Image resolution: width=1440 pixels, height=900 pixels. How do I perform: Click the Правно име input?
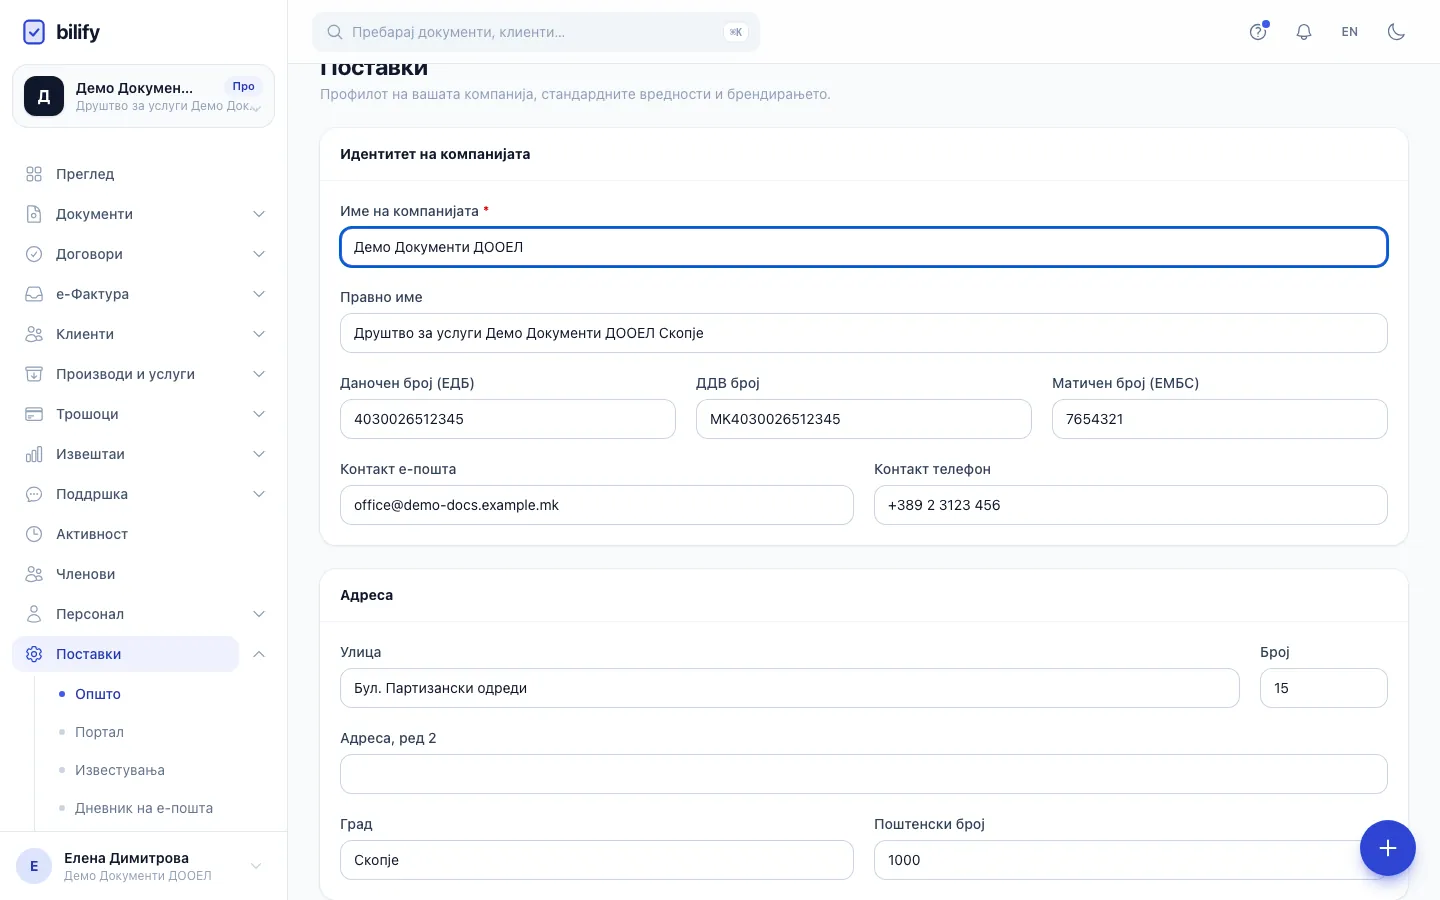coord(864,333)
